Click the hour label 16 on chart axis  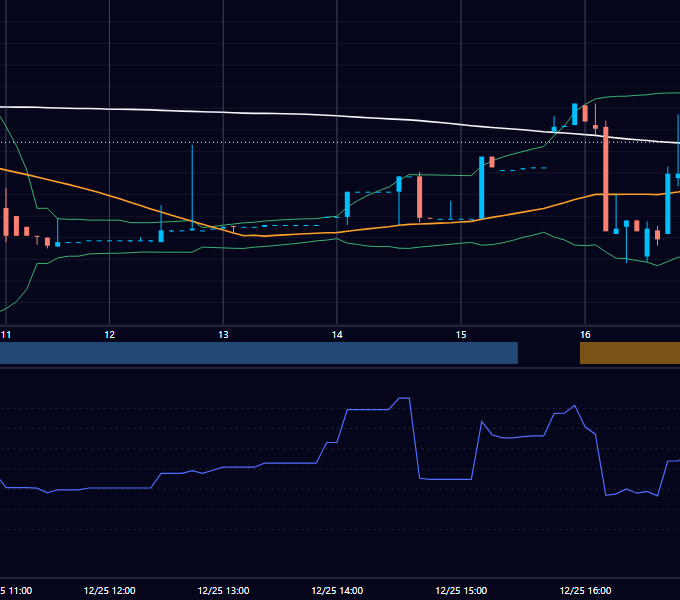point(585,335)
